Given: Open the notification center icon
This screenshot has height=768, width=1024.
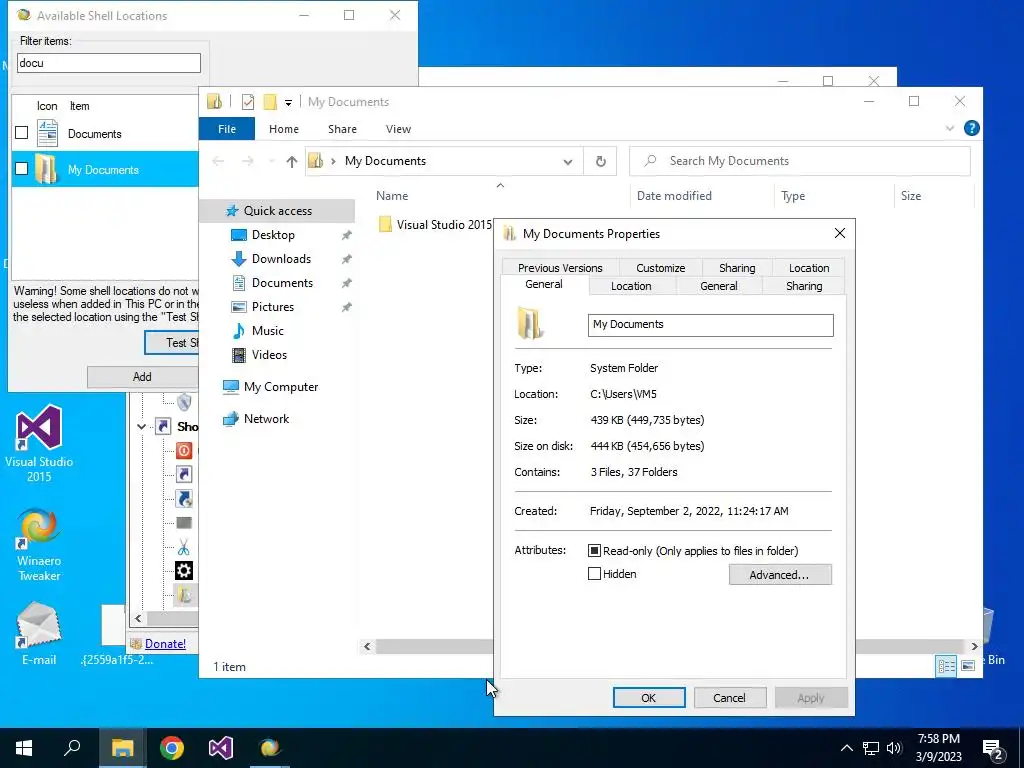Looking at the screenshot, I should click(x=992, y=749).
